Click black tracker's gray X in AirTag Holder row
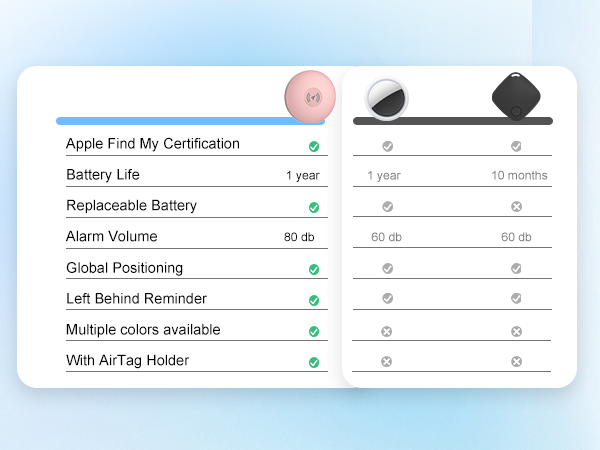The width and height of the screenshot is (600, 450). (x=516, y=362)
